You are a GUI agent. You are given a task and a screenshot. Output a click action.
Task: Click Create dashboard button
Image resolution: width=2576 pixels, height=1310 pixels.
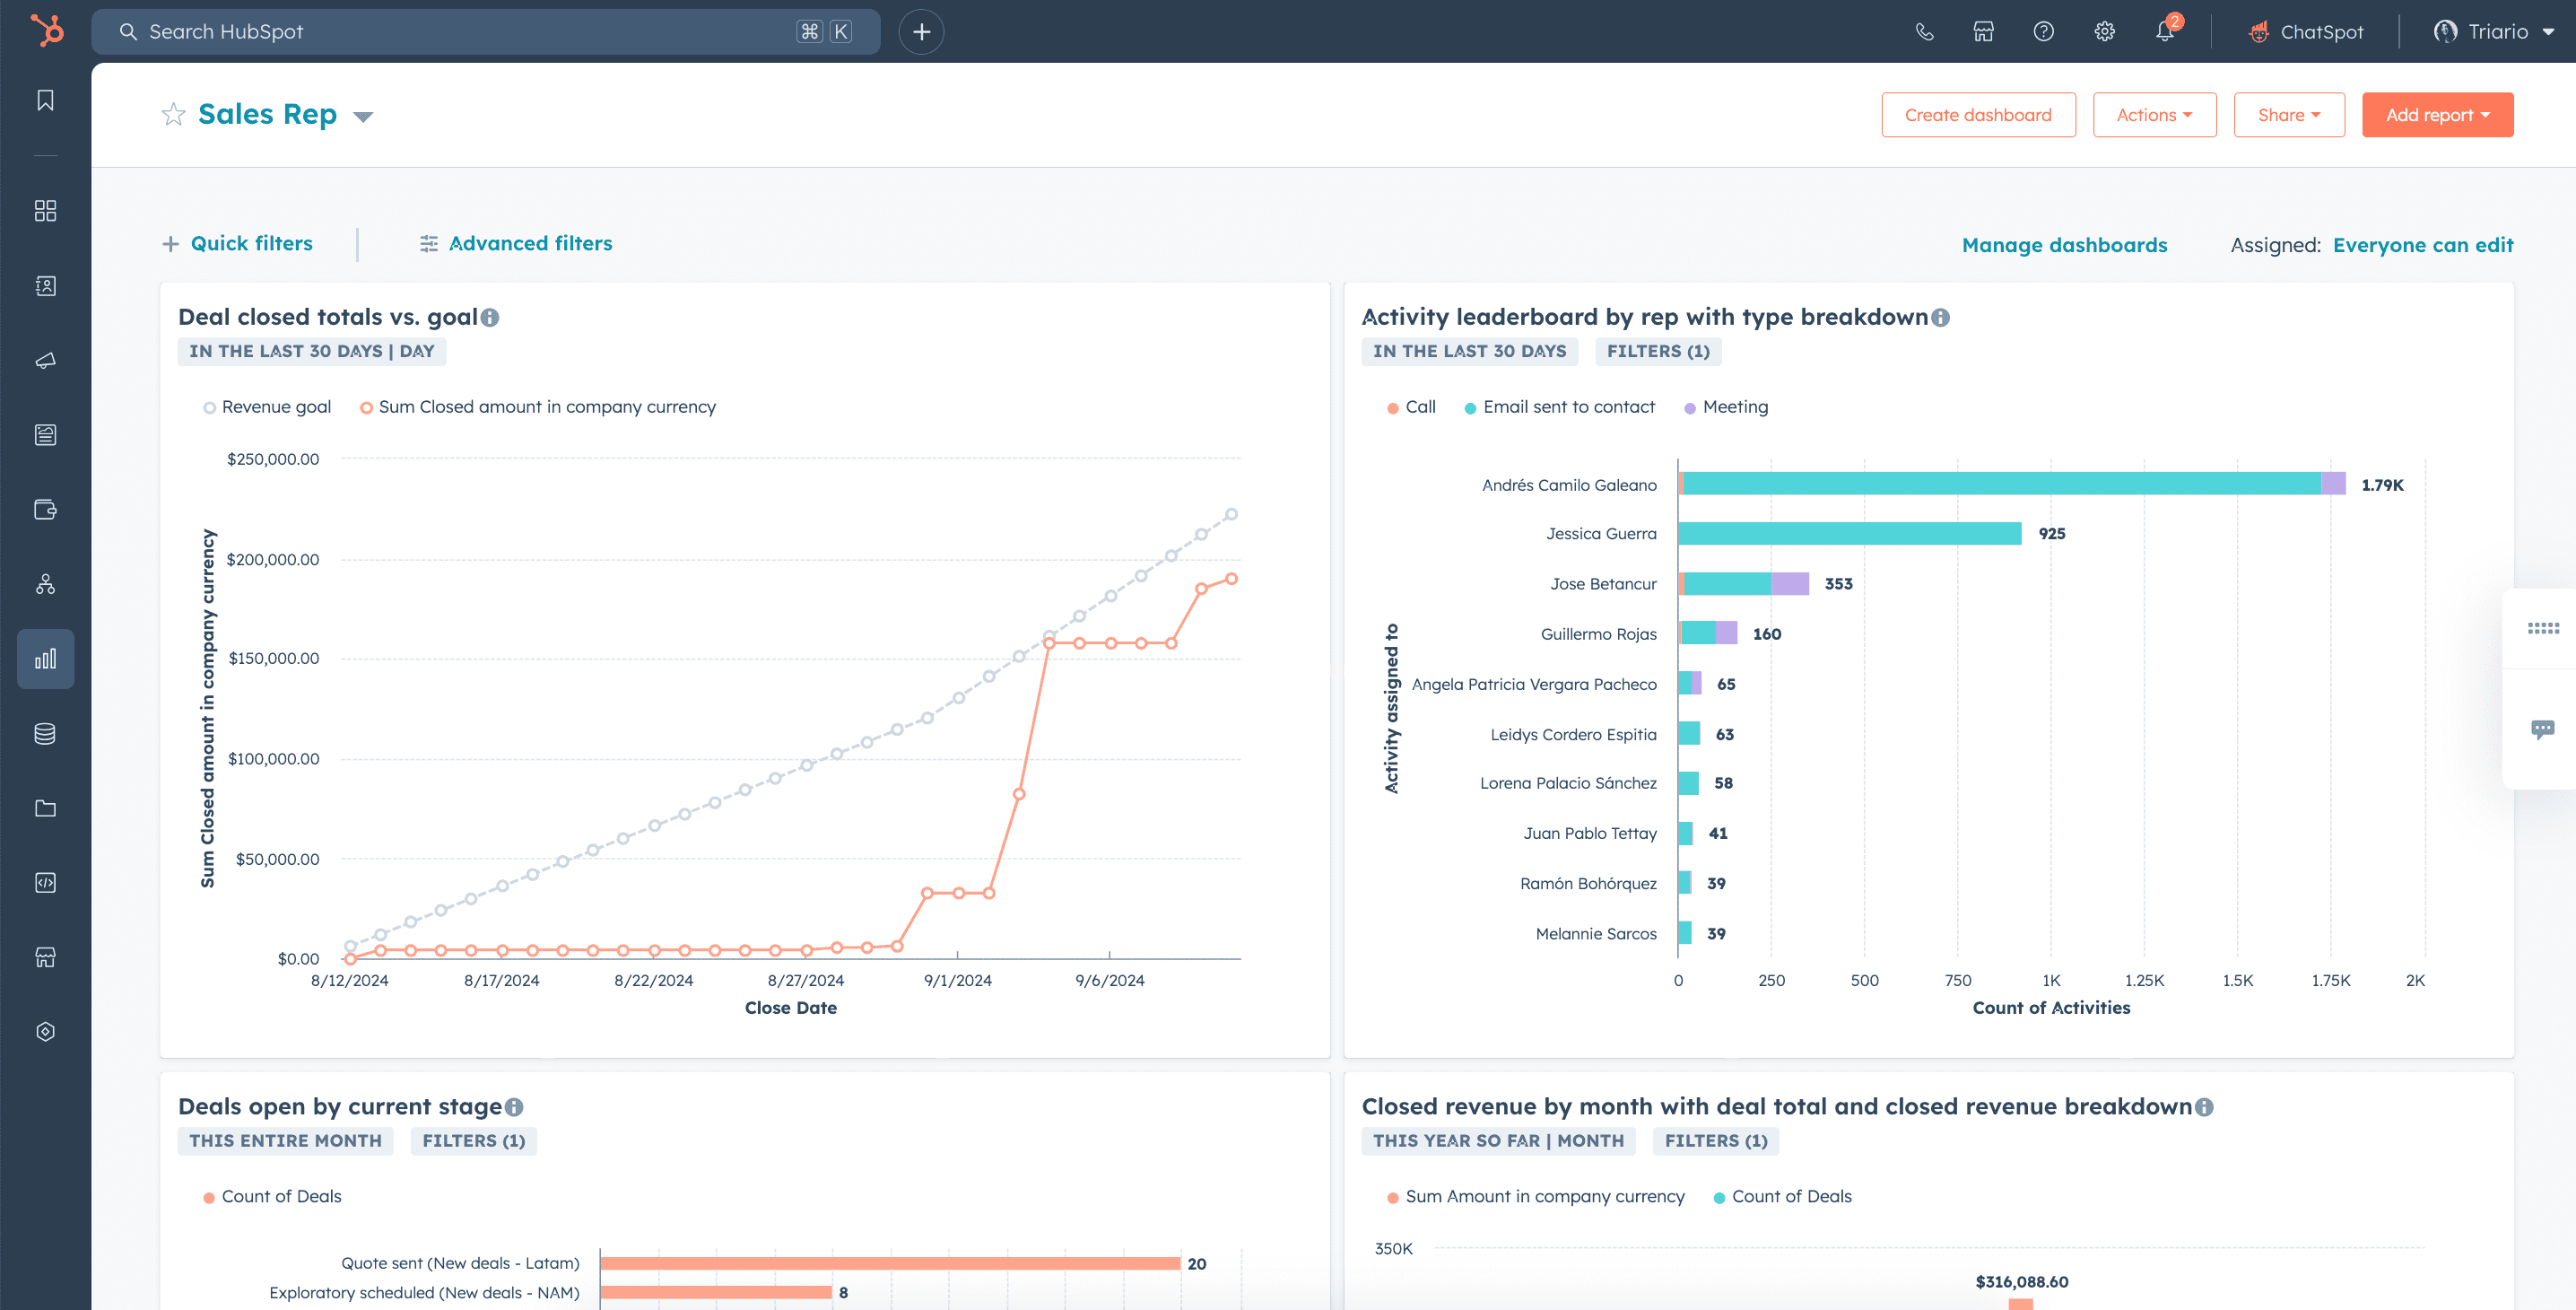tap(1978, 115)
